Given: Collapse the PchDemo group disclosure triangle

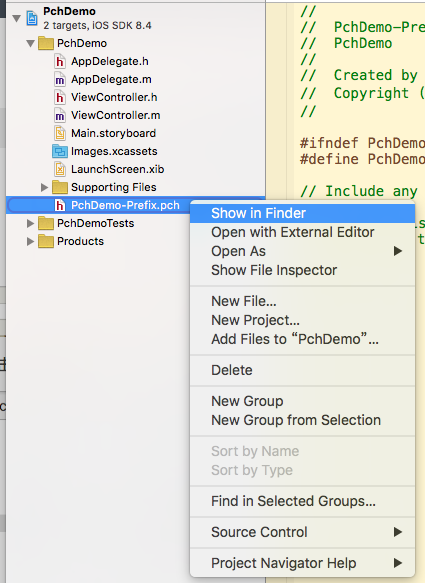Looking at the screenshot, I should tap(30, 44).
